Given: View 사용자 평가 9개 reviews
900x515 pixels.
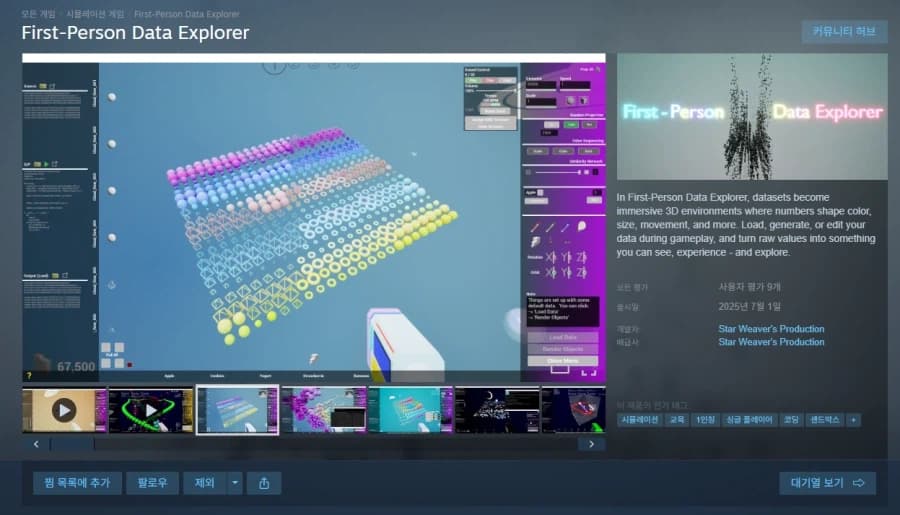Looking at the screenshot, I should pyautogui.click(x=749, y=286).
